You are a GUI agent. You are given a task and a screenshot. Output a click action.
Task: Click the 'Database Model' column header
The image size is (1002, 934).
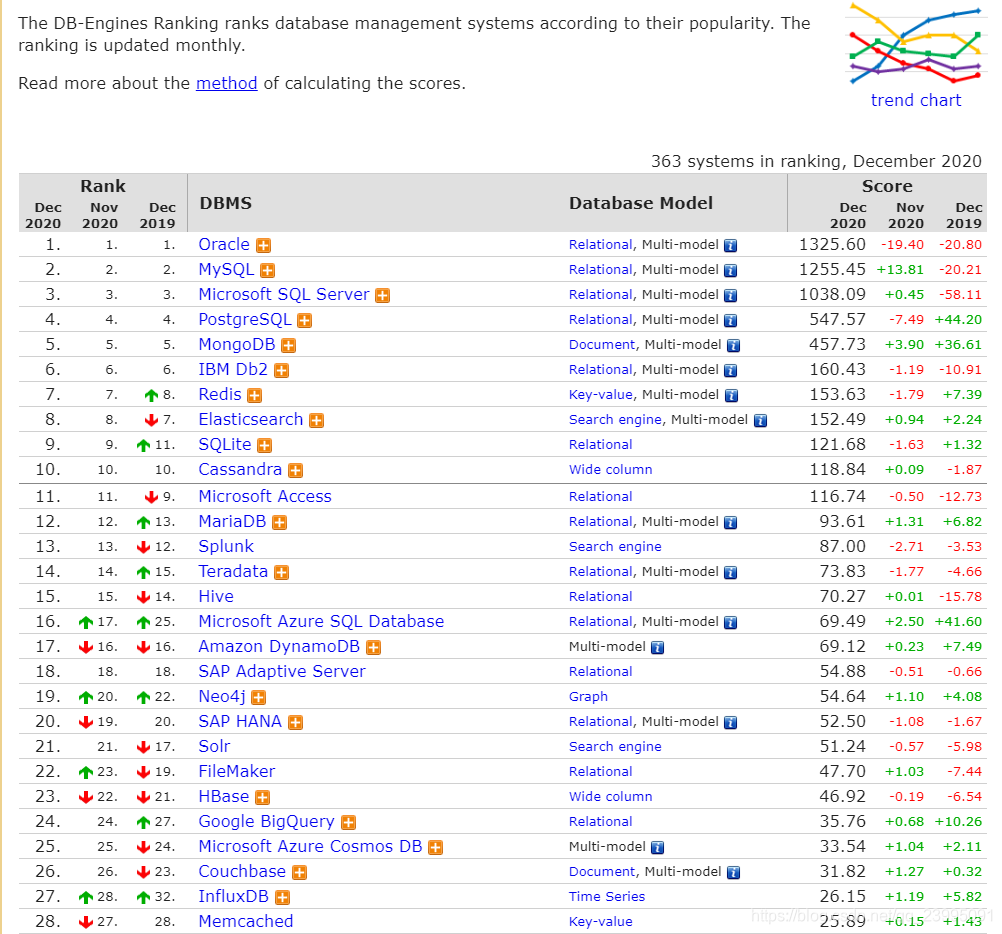(641, 203)
